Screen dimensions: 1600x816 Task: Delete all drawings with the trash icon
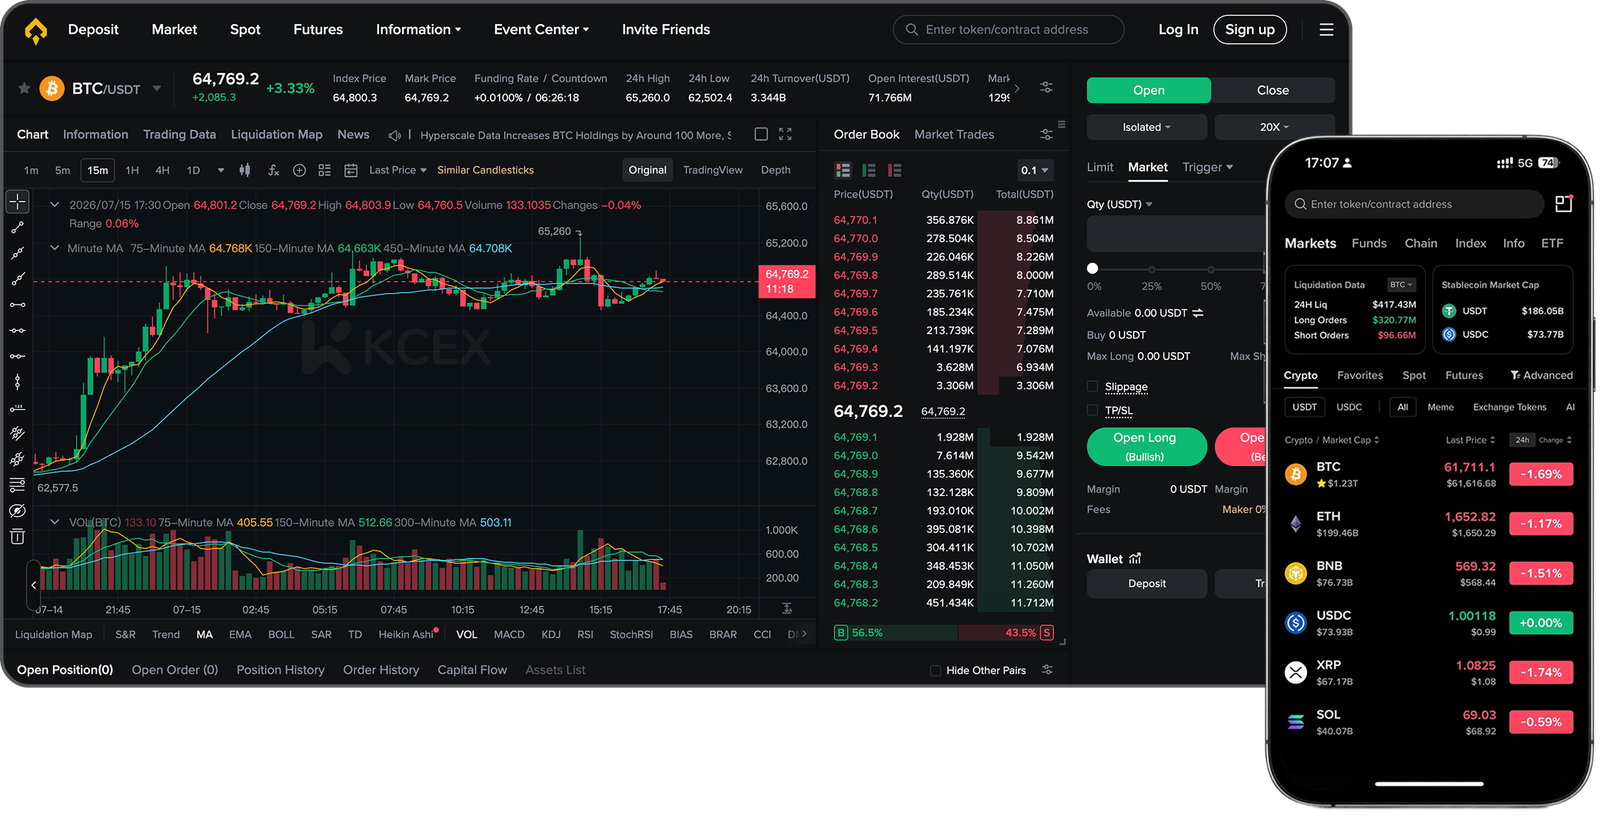18,537
